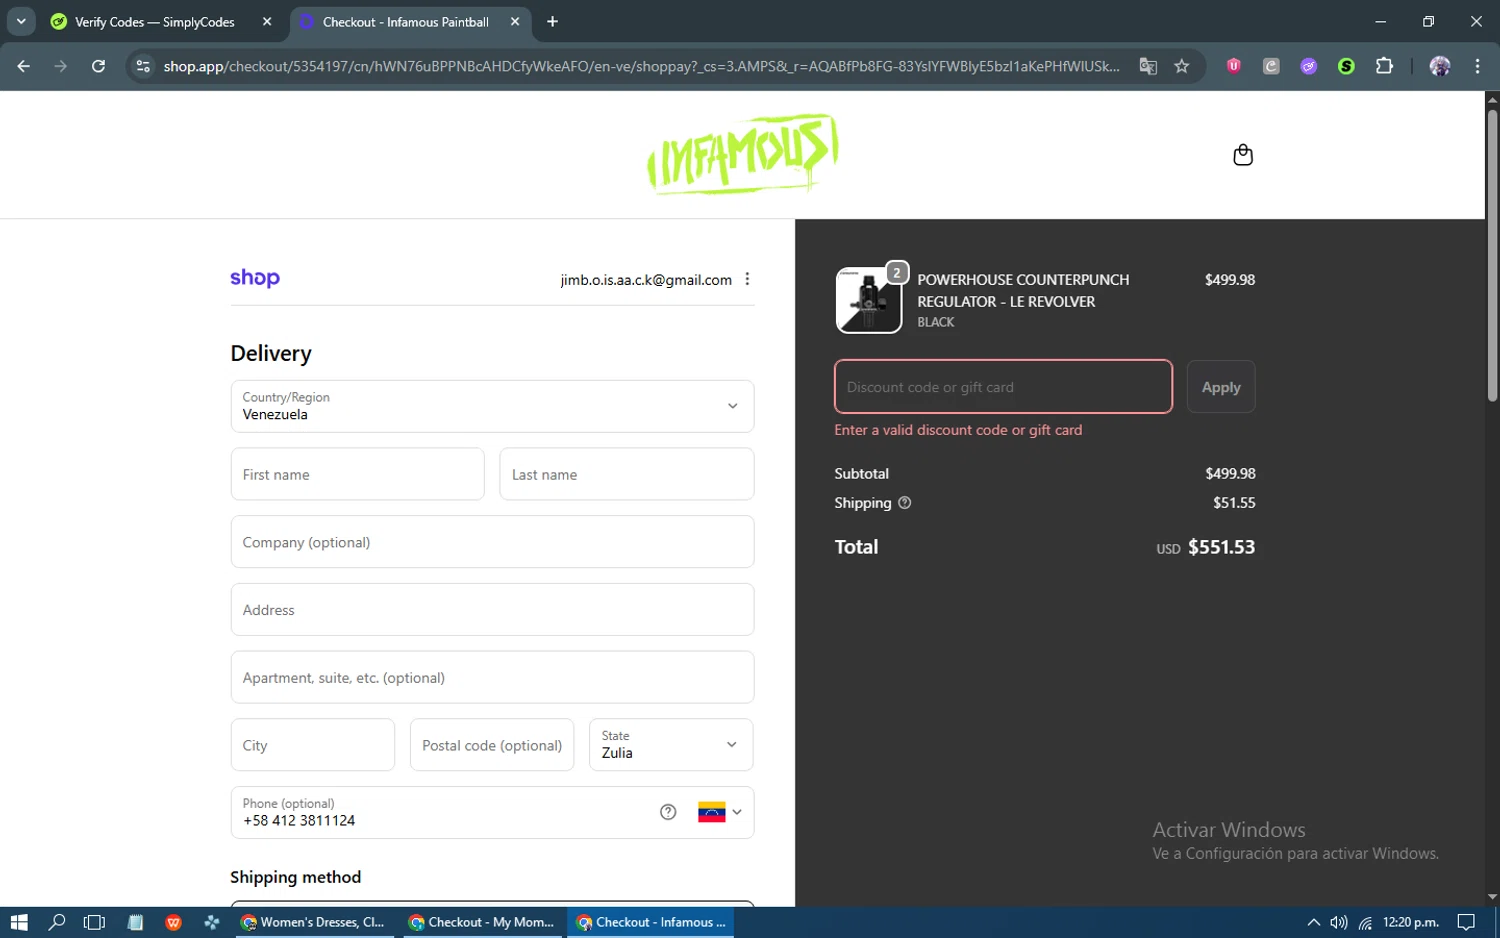Viewport: 1500px width, 938px height.
Task: Switch to Women's Dresses taskbar window
Action: point(315,922)
